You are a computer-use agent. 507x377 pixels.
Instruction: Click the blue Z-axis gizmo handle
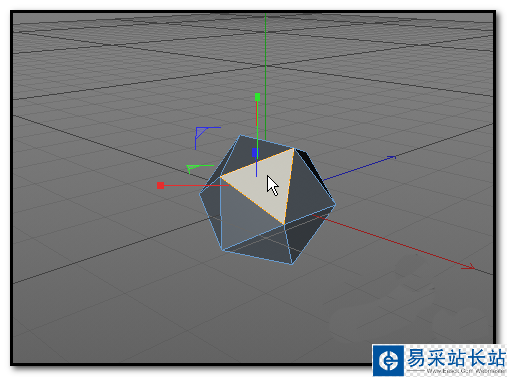pyautogui.click(x=255, y=153)
